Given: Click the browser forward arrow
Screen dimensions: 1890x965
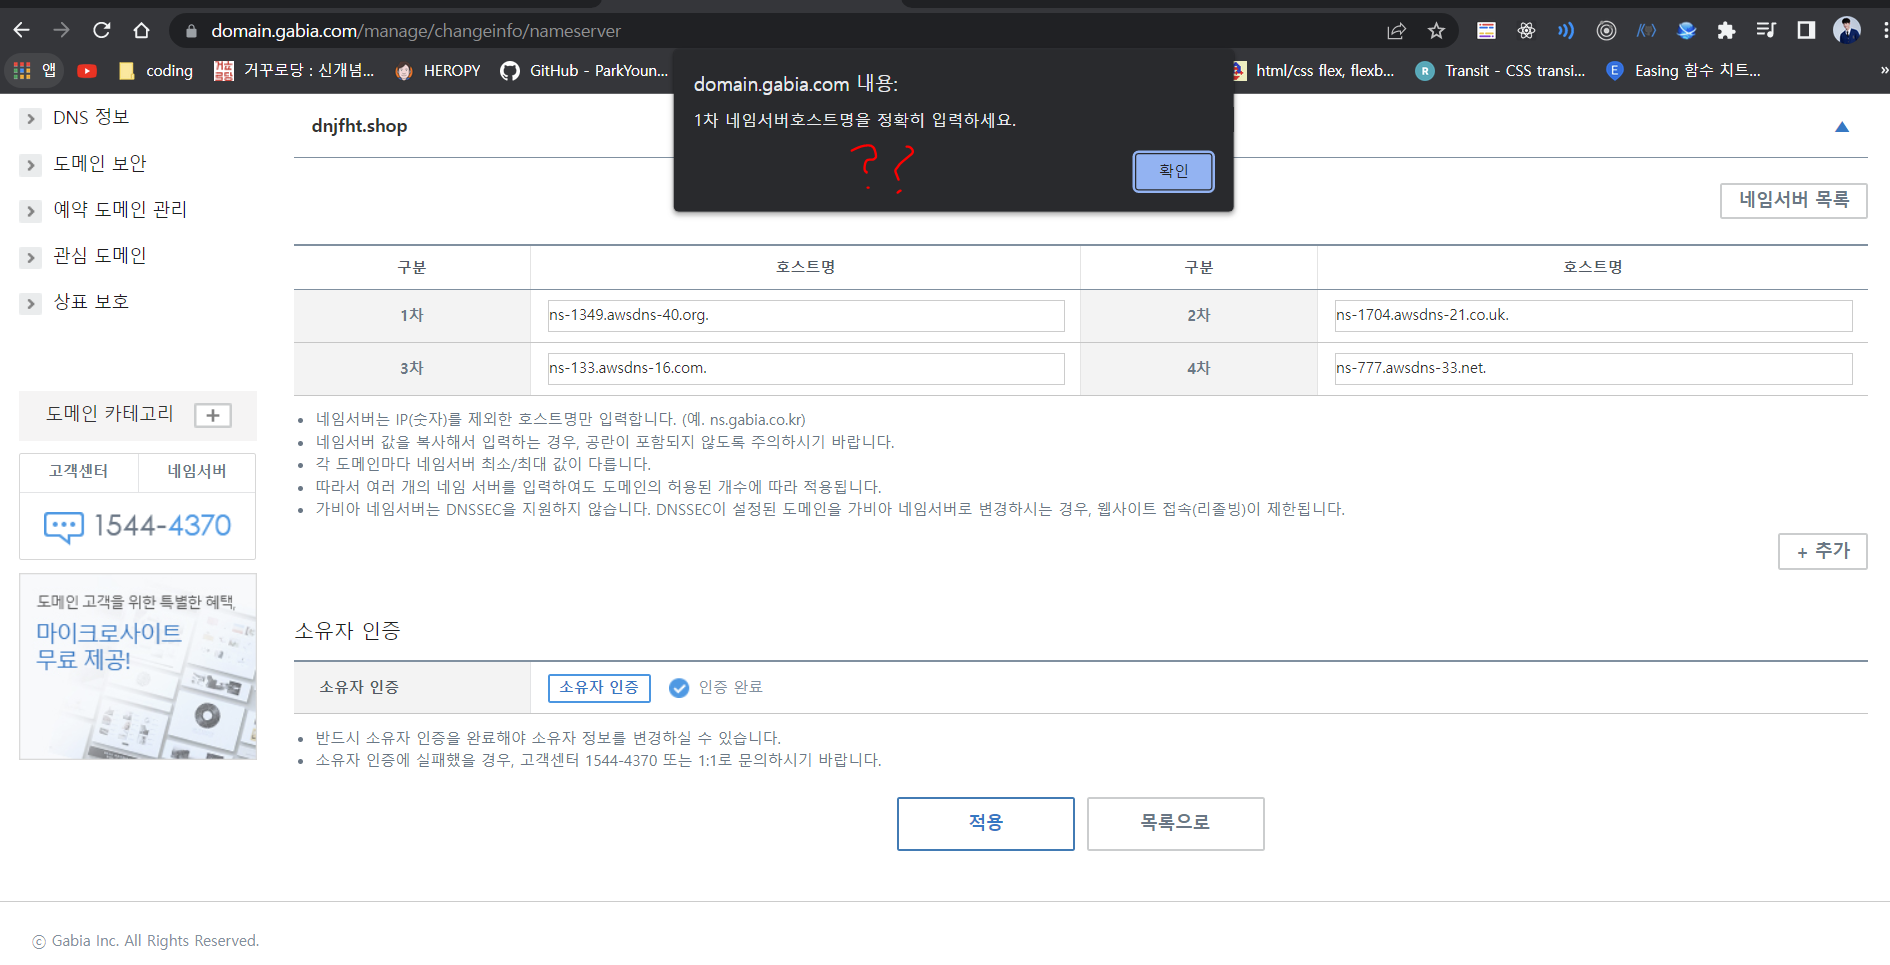Looking at the screenshot, I should coord(62,31).
